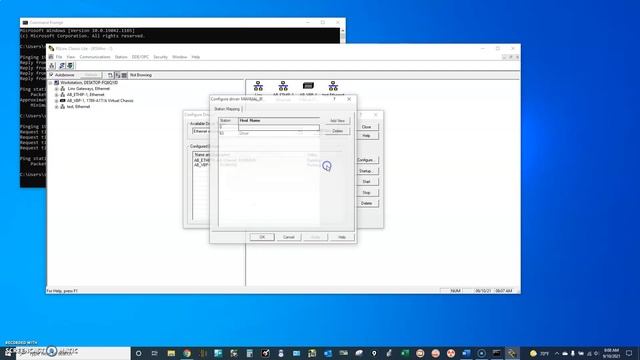Open the Help menu in menu bar

(196, 57)
